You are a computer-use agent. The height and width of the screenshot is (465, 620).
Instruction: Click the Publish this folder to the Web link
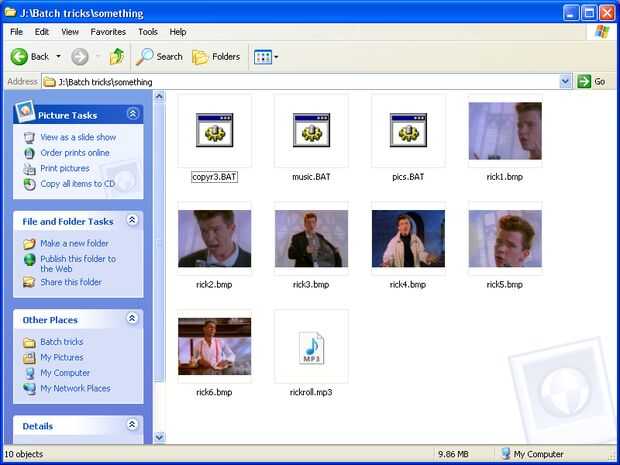pyautogui.click(x=78, y=264)
